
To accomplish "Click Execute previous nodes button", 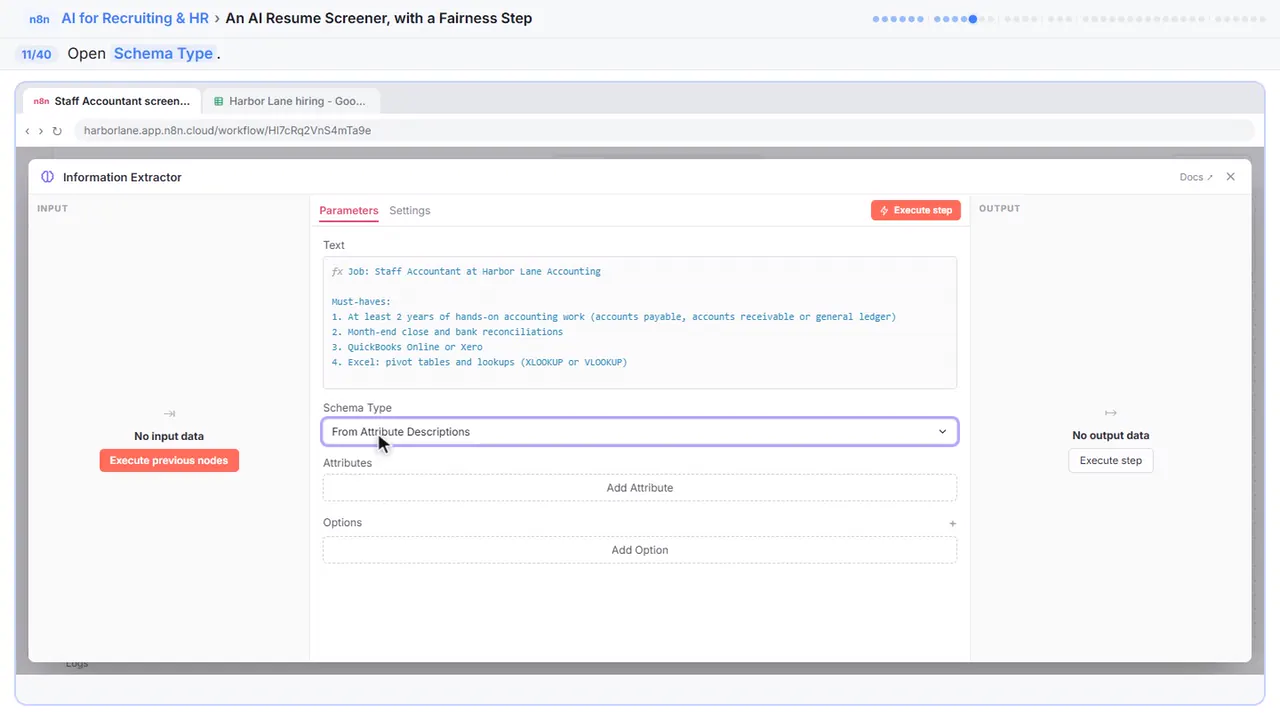I will [169, 461].
